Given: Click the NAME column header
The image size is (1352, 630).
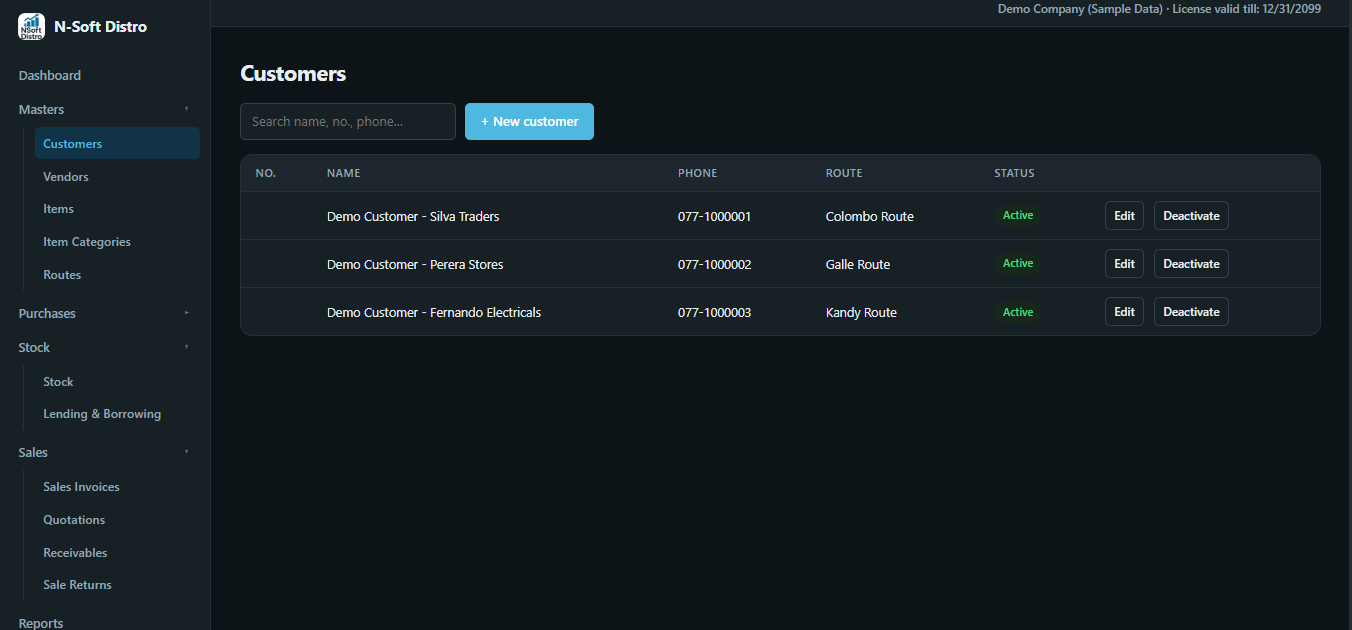Looking at the screenshot, I should tap(343, 173).
